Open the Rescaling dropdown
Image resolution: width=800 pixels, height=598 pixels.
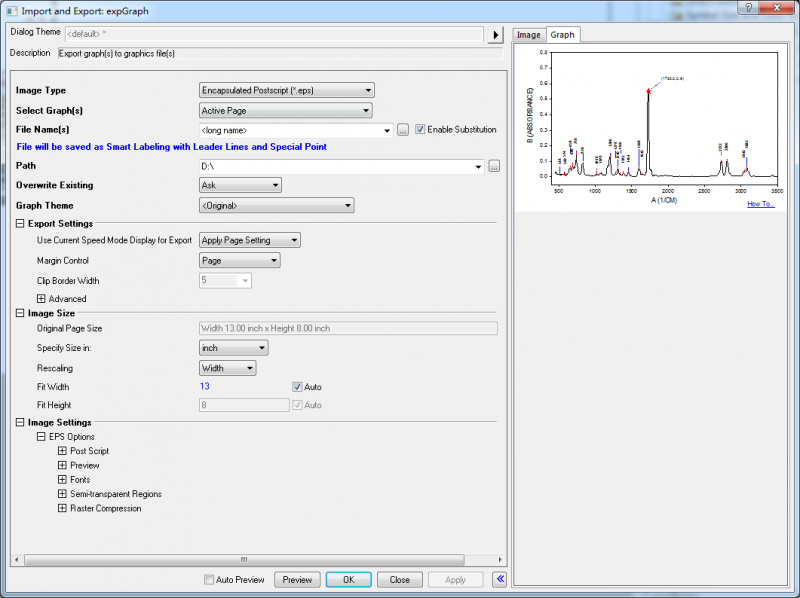point(228,368)
